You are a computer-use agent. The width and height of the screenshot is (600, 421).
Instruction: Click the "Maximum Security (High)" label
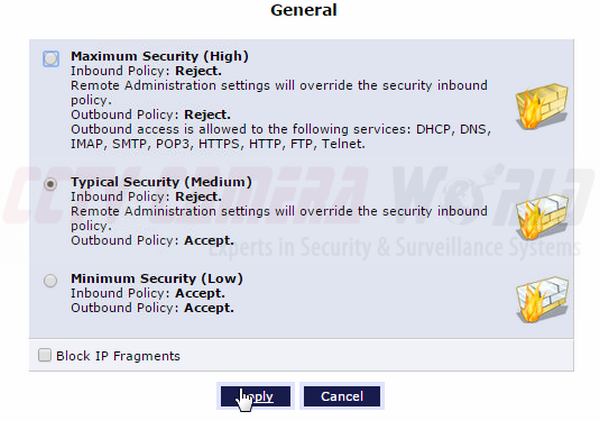[160, 56]
